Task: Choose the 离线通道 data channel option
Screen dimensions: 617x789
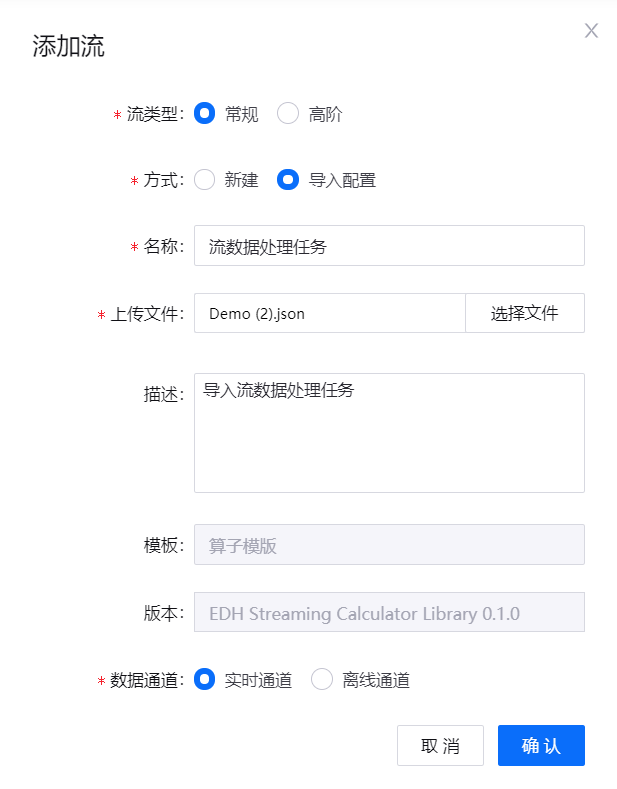Action: [x=322, y=680]
